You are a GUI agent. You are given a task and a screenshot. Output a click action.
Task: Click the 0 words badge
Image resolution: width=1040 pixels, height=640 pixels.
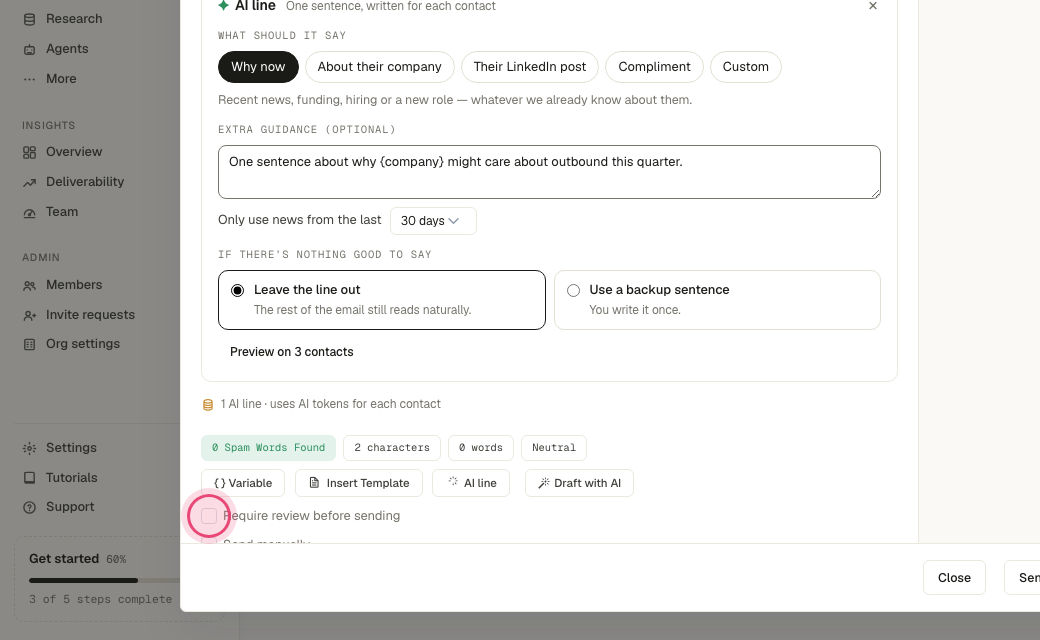(481, 448)
